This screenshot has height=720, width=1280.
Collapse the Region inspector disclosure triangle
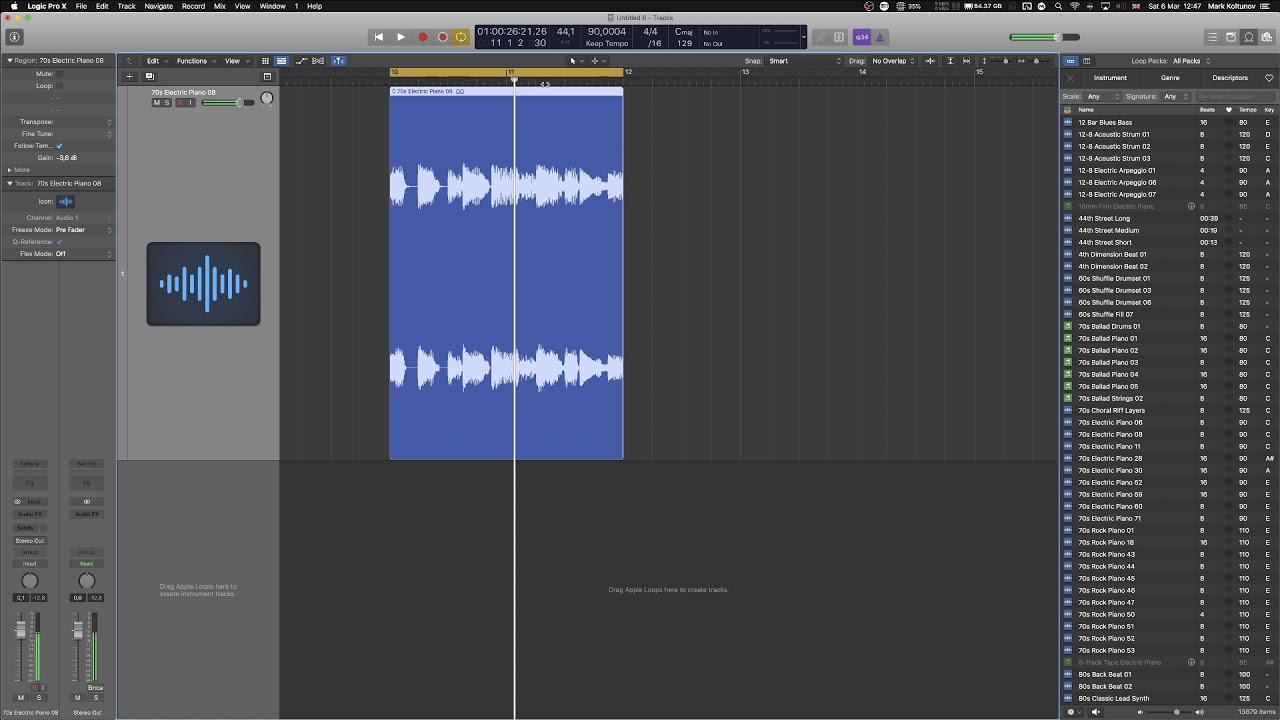[10, 61]
